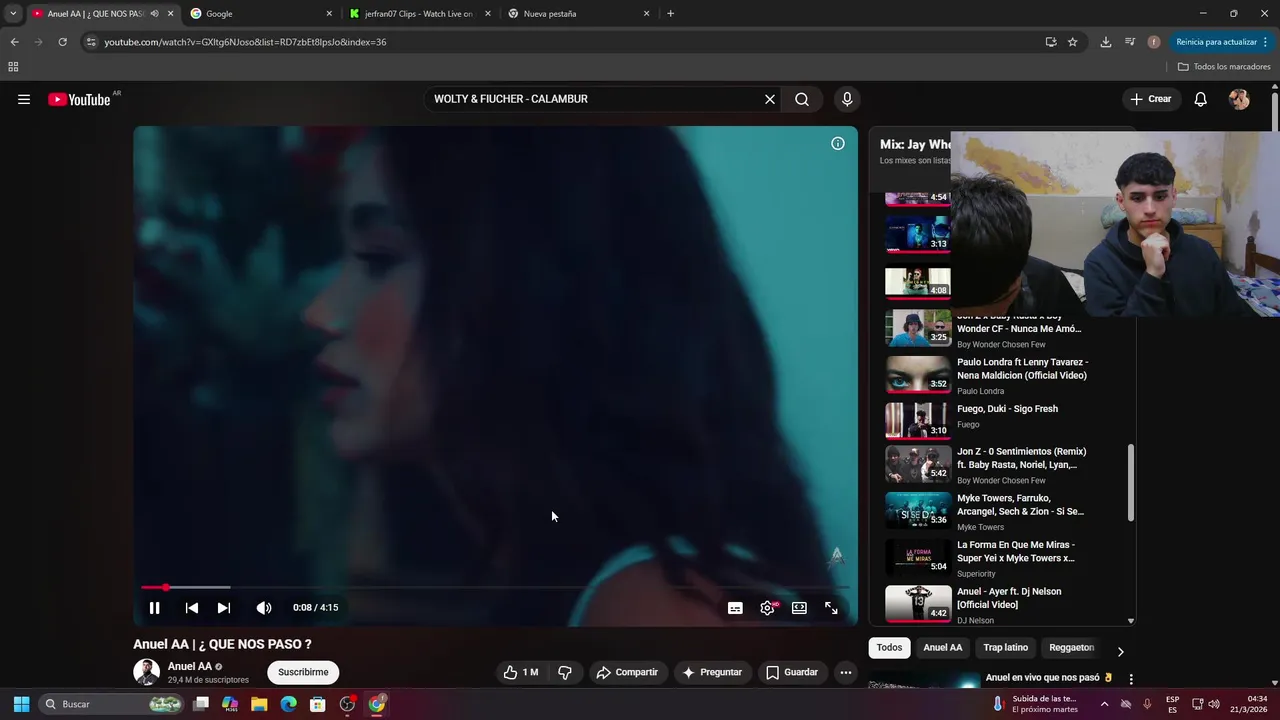Switch to theater mode
Image resolution: width=1280 pixels, height=720 pixels.
799,608
